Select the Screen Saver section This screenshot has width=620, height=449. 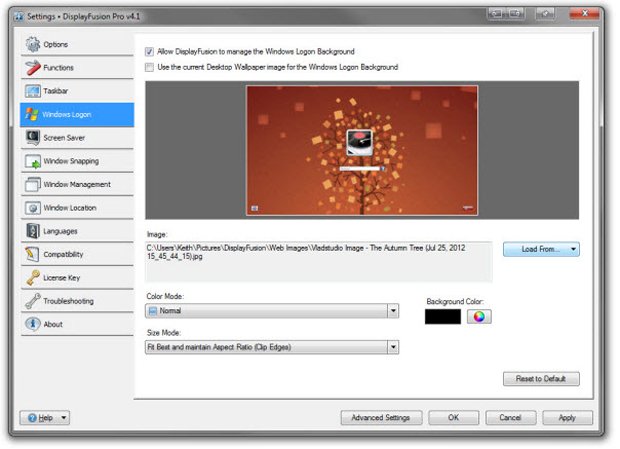(x=77, y=138)
